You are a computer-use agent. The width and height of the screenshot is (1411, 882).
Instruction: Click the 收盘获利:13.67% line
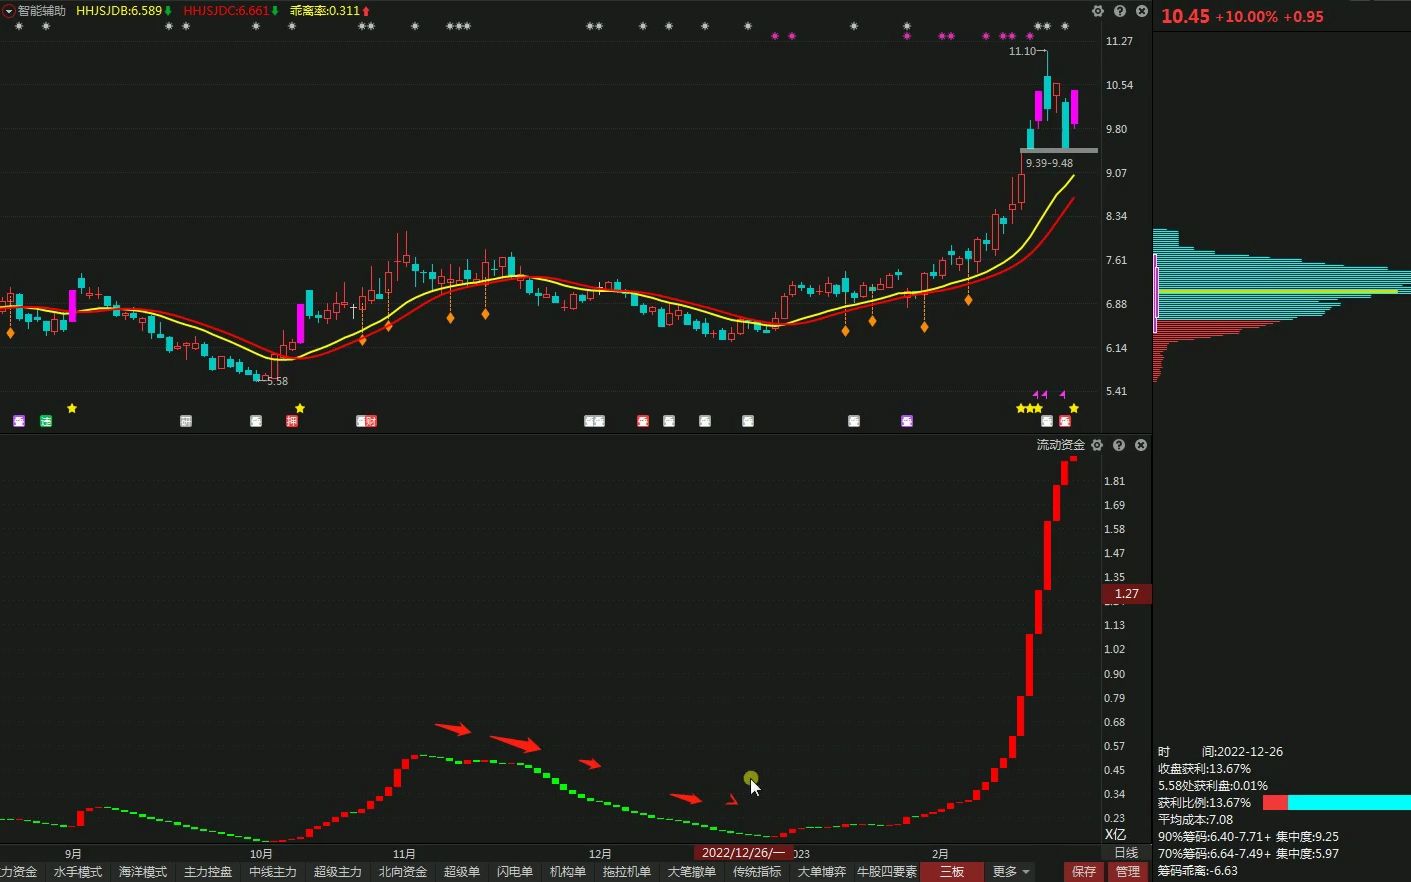point(1204,769)
